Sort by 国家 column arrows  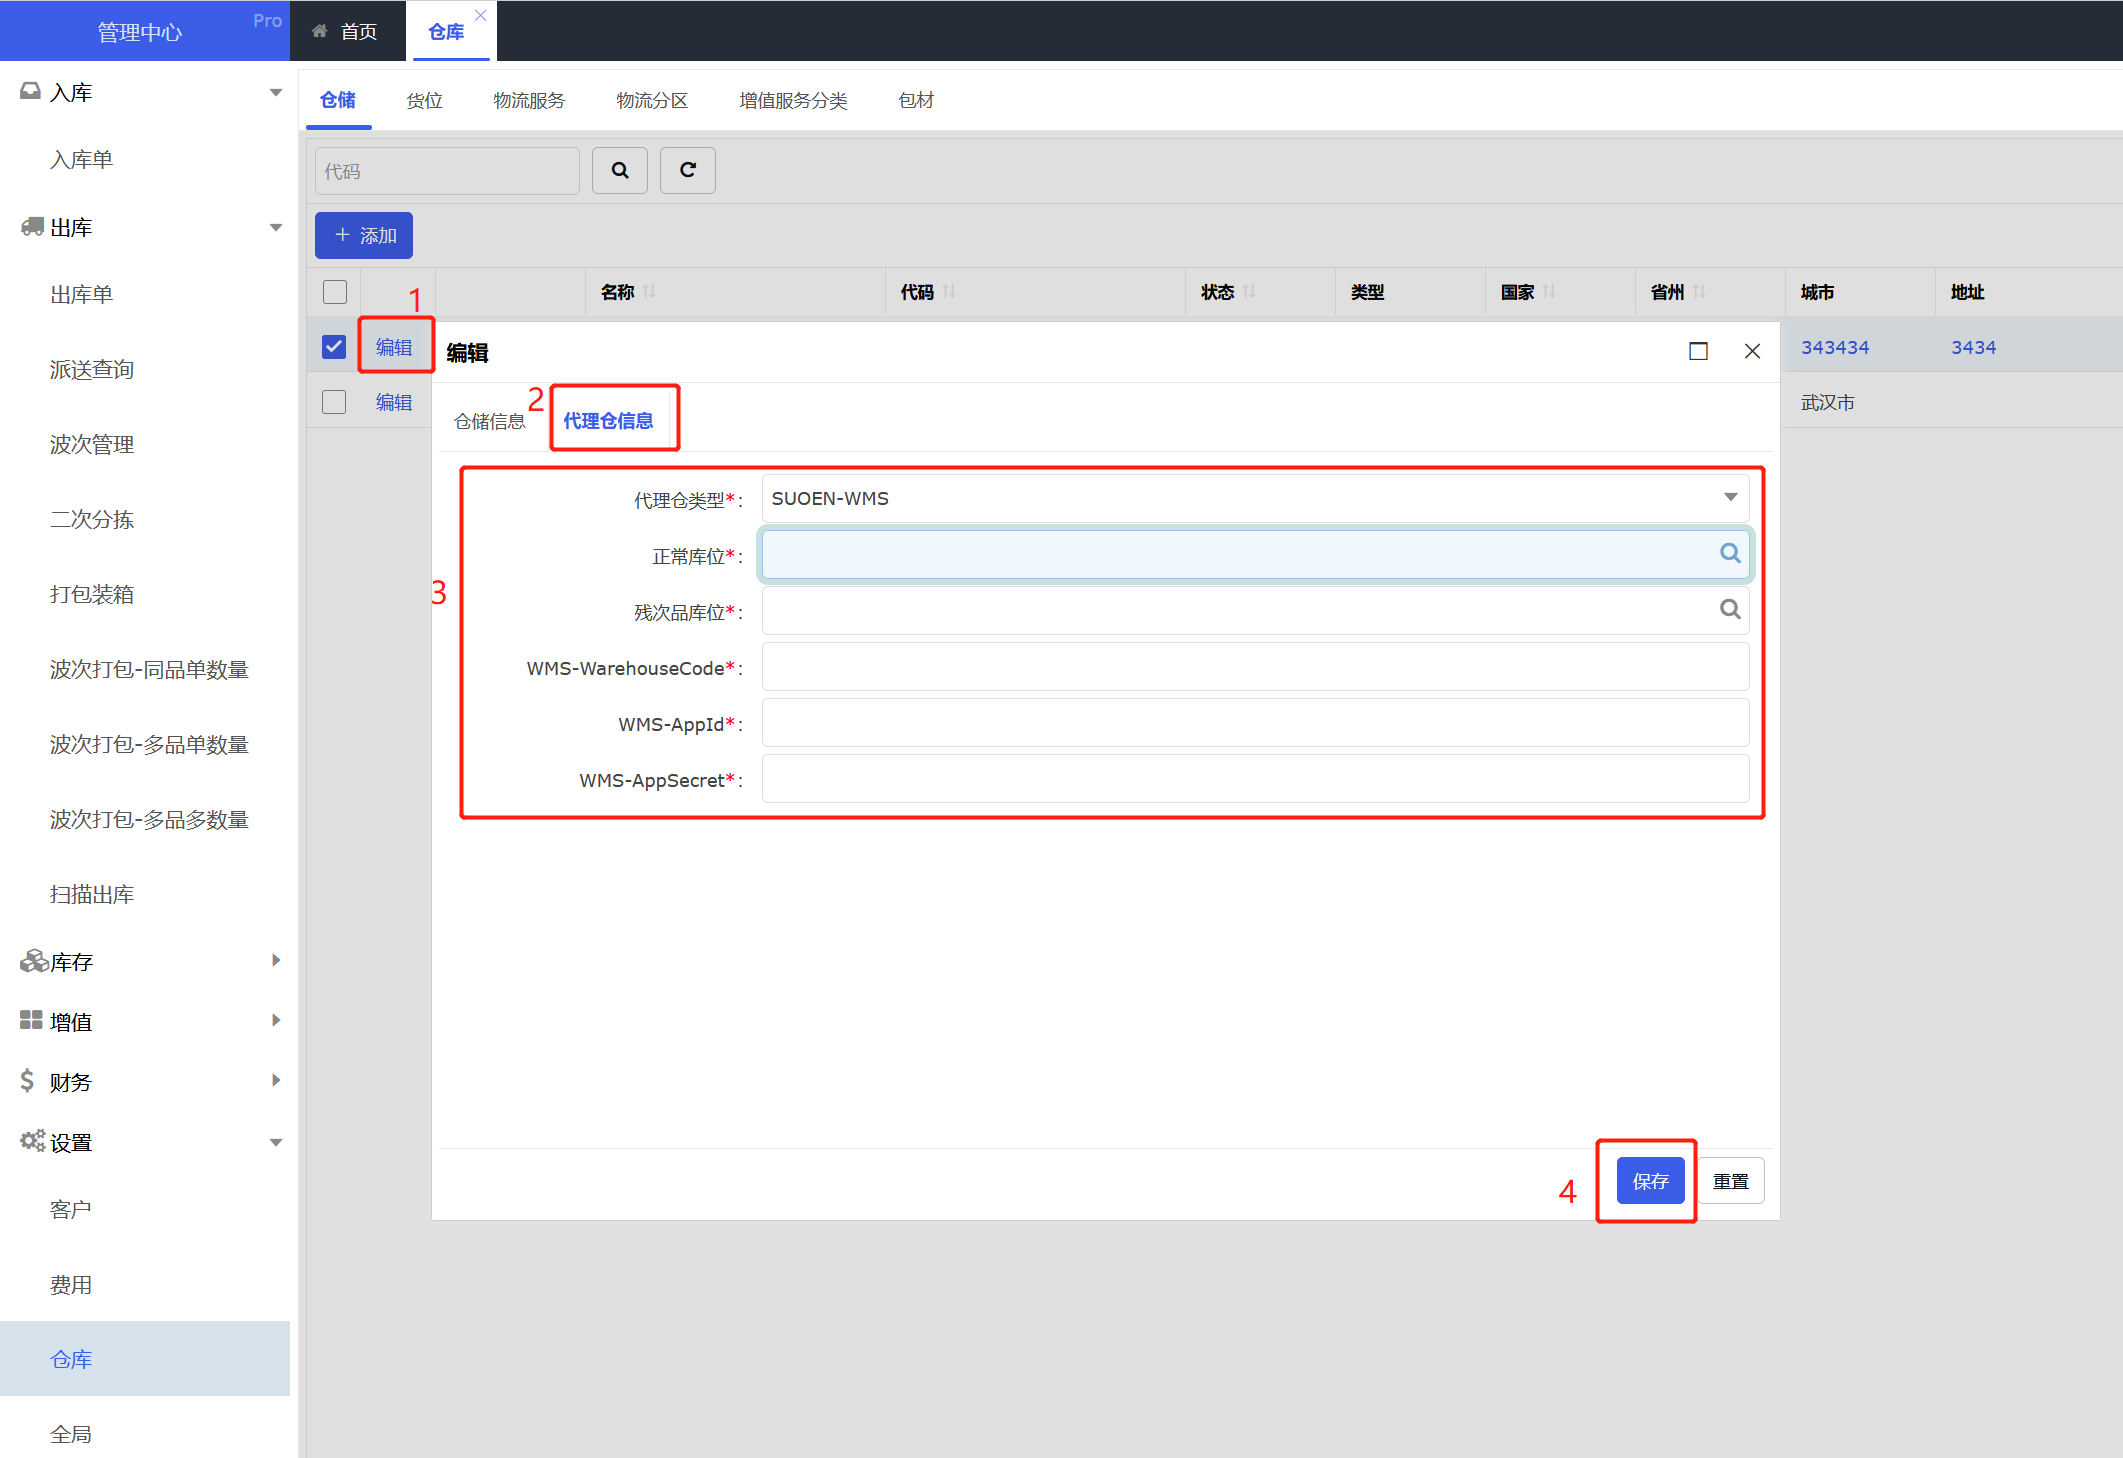click(1549, 292)
